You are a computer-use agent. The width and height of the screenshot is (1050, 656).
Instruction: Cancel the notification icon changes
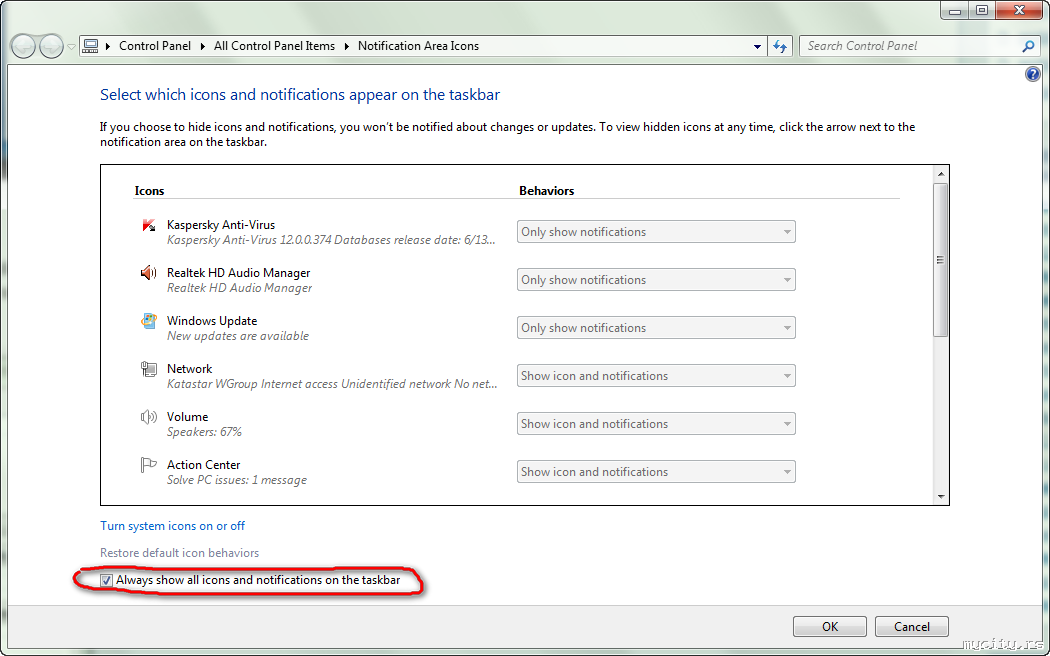911,627
